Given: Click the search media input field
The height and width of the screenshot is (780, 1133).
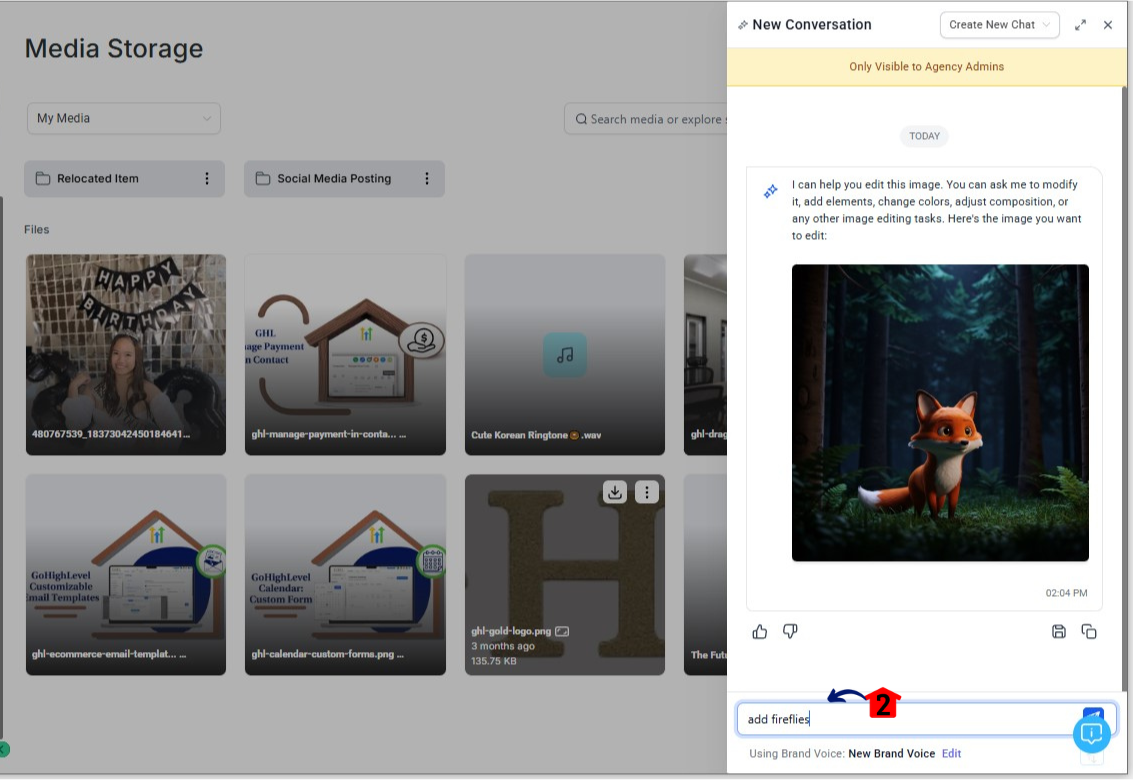Looking at the screenshot, I should (x=650, y=119).
